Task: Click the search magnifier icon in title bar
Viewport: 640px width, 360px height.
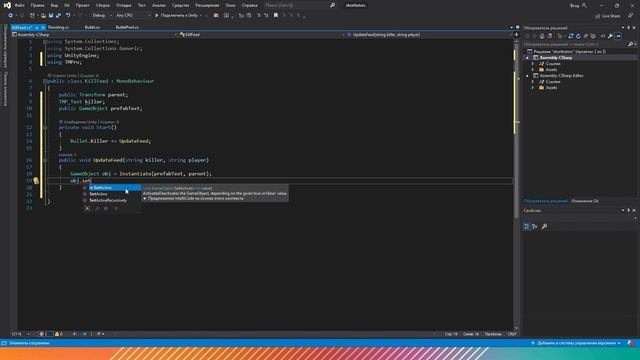Action: coord(333,5)
